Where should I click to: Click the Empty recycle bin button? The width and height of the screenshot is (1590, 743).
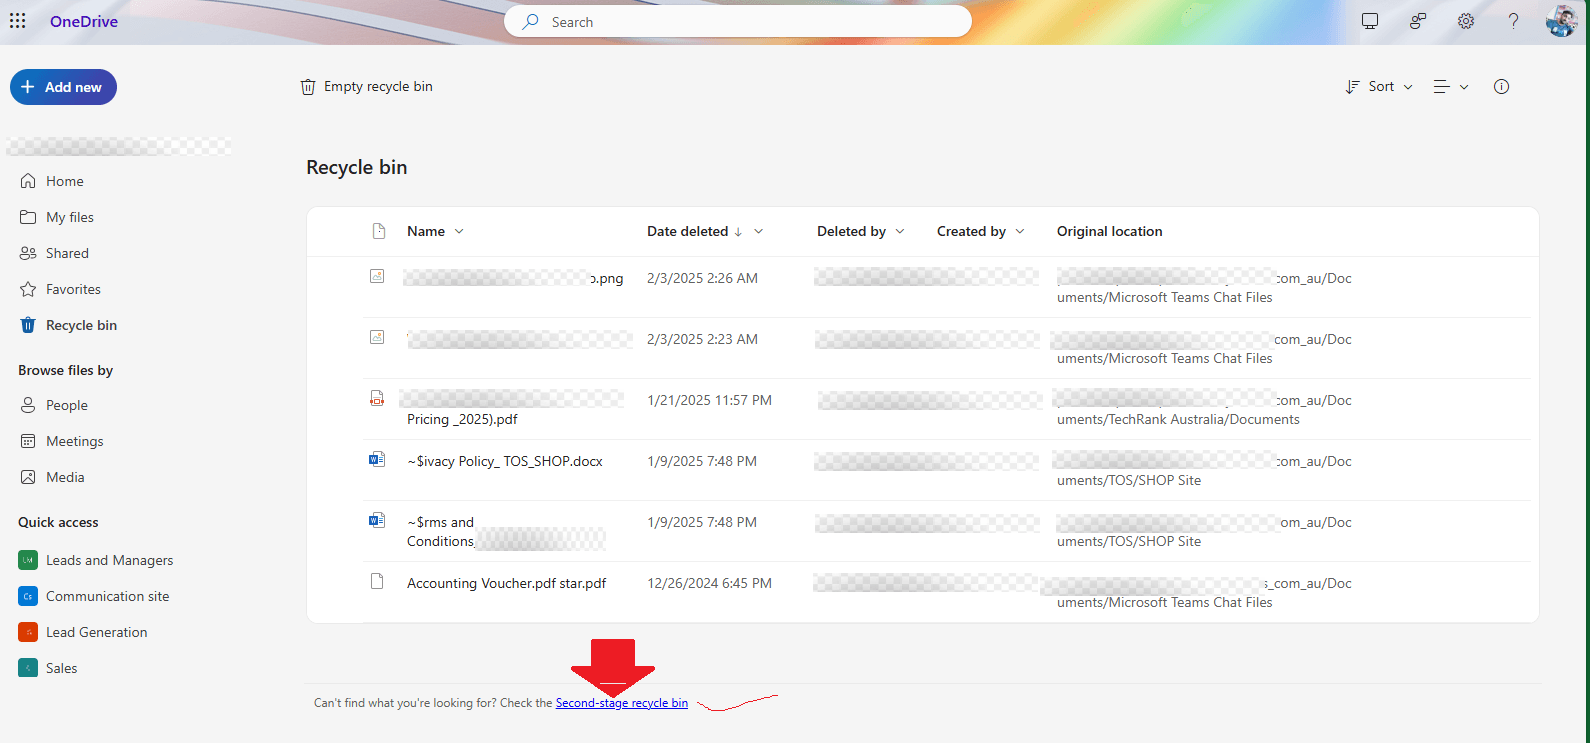pyautogui.click(x=367, y=87)
